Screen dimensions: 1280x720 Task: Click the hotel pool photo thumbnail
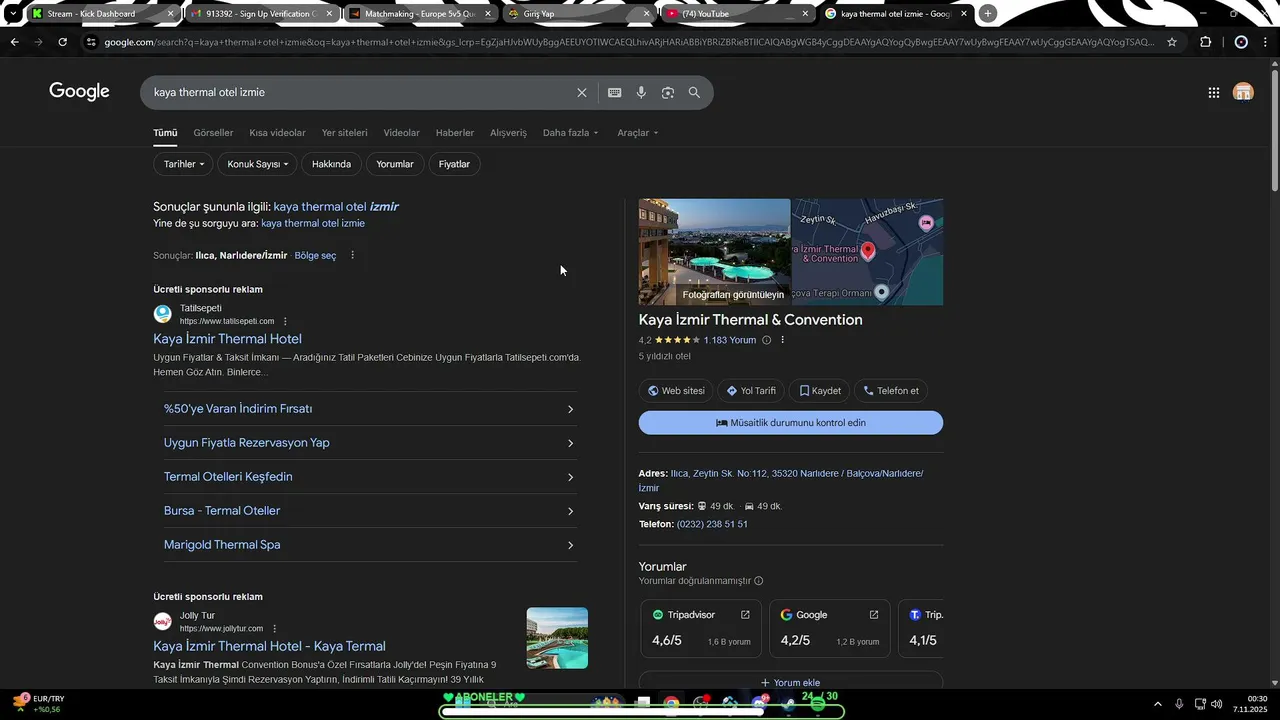click(714, 252)
